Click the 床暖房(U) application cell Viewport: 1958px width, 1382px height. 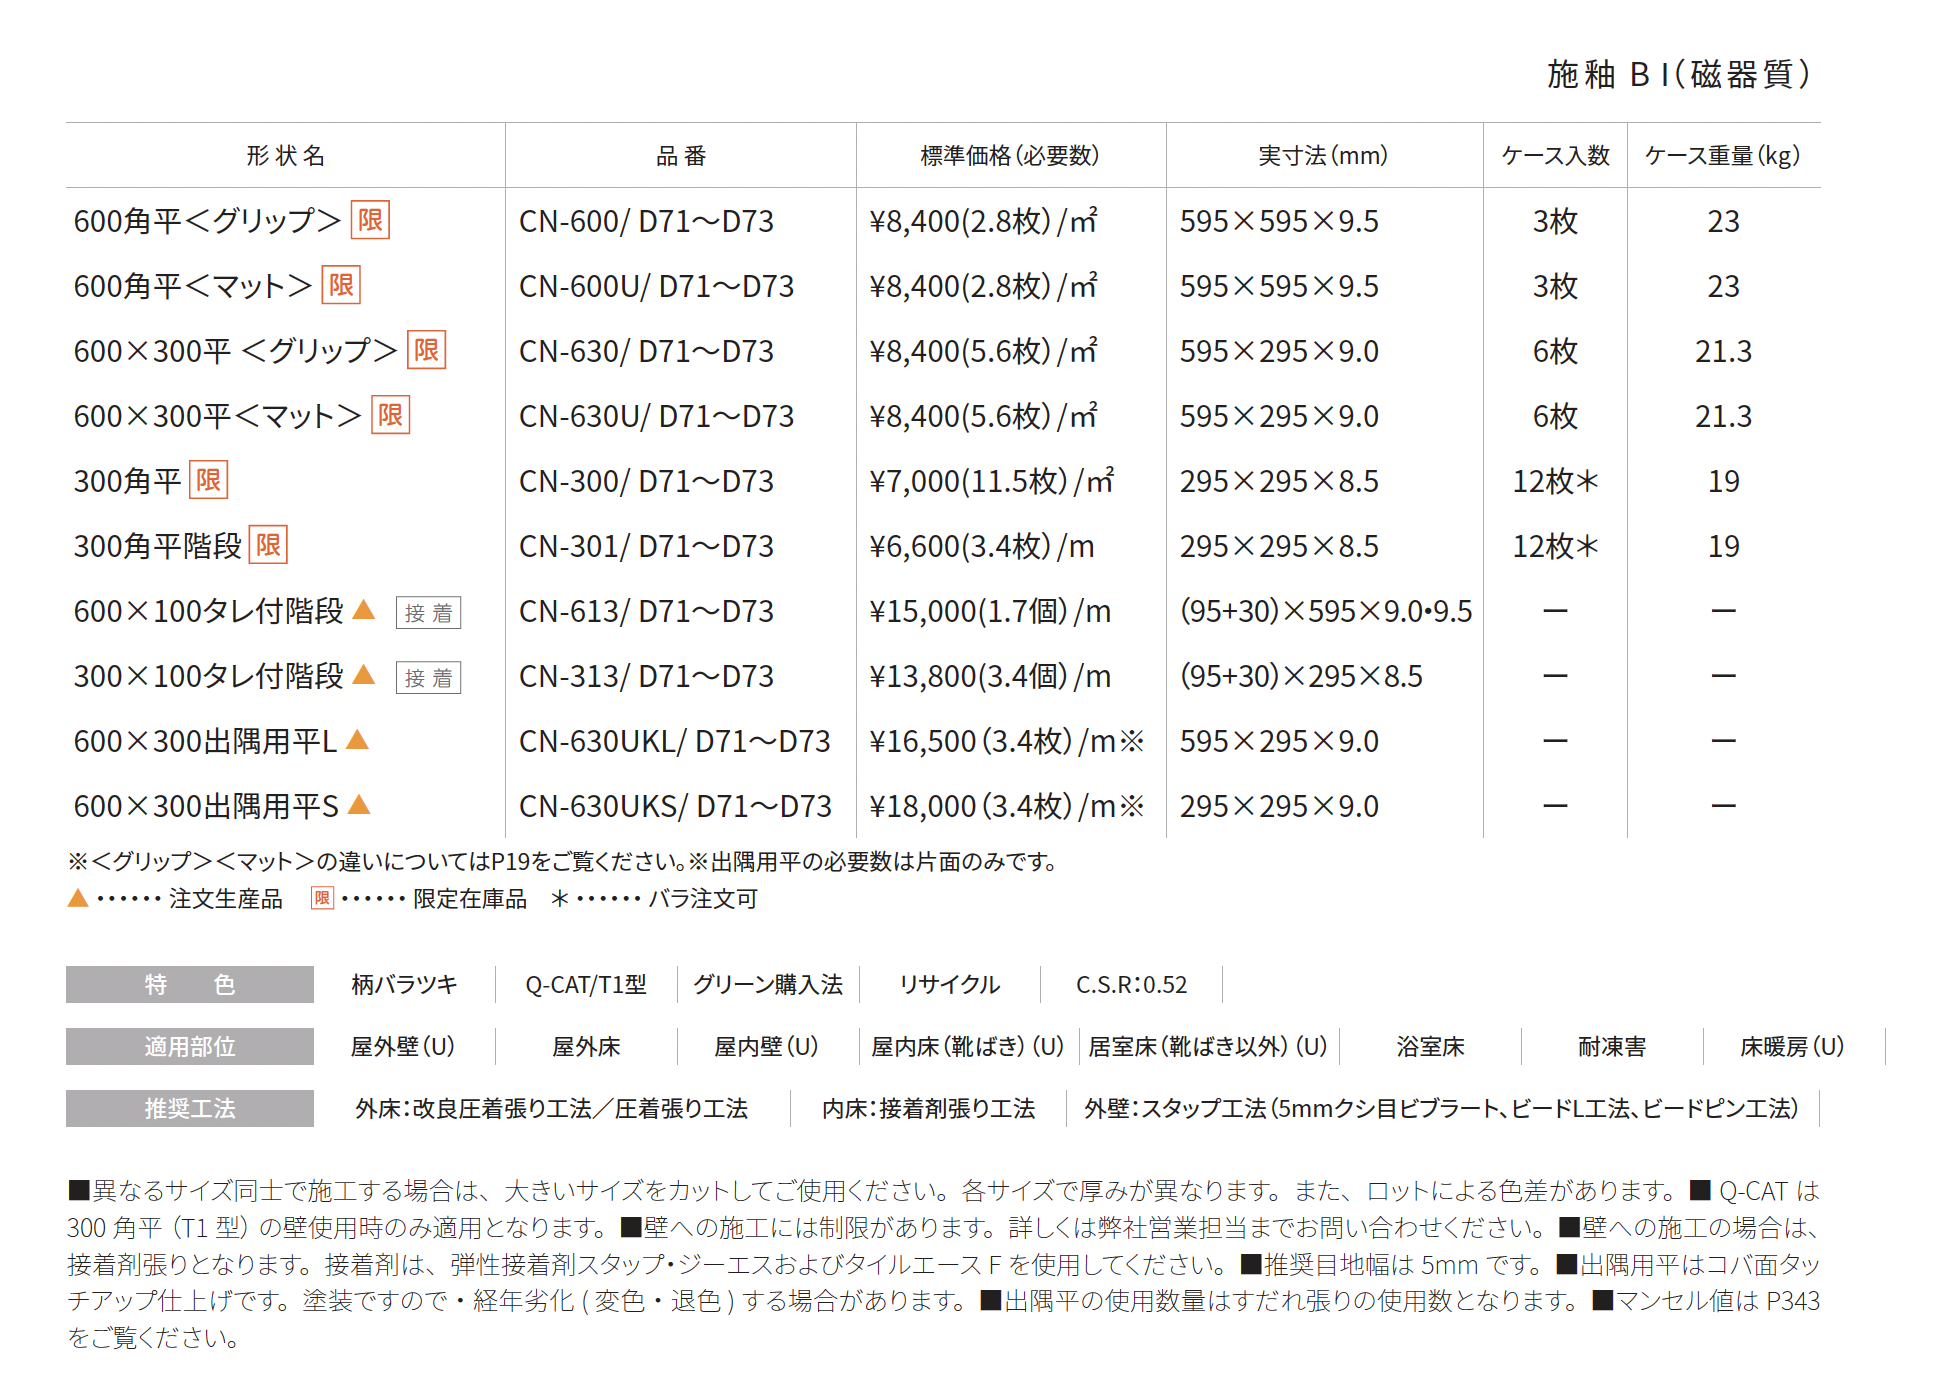(1792, 1047)
